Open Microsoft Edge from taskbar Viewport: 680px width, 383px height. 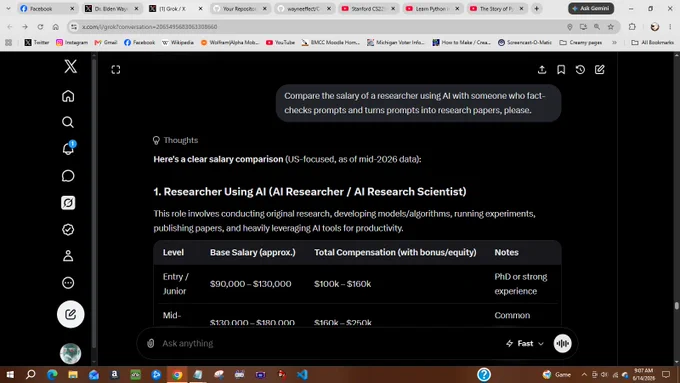52,374
